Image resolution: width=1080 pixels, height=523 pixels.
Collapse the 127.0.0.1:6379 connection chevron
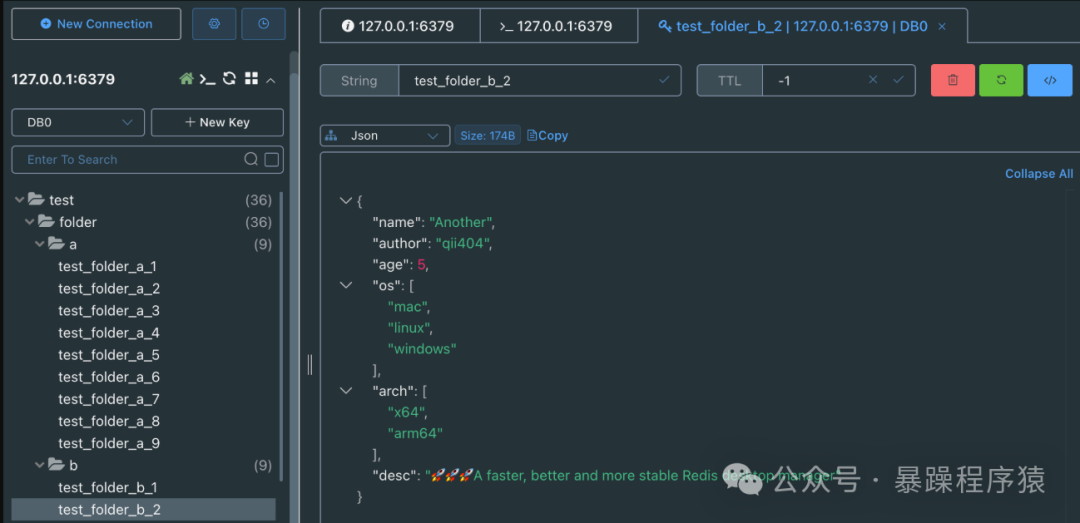tap(271, 81)
